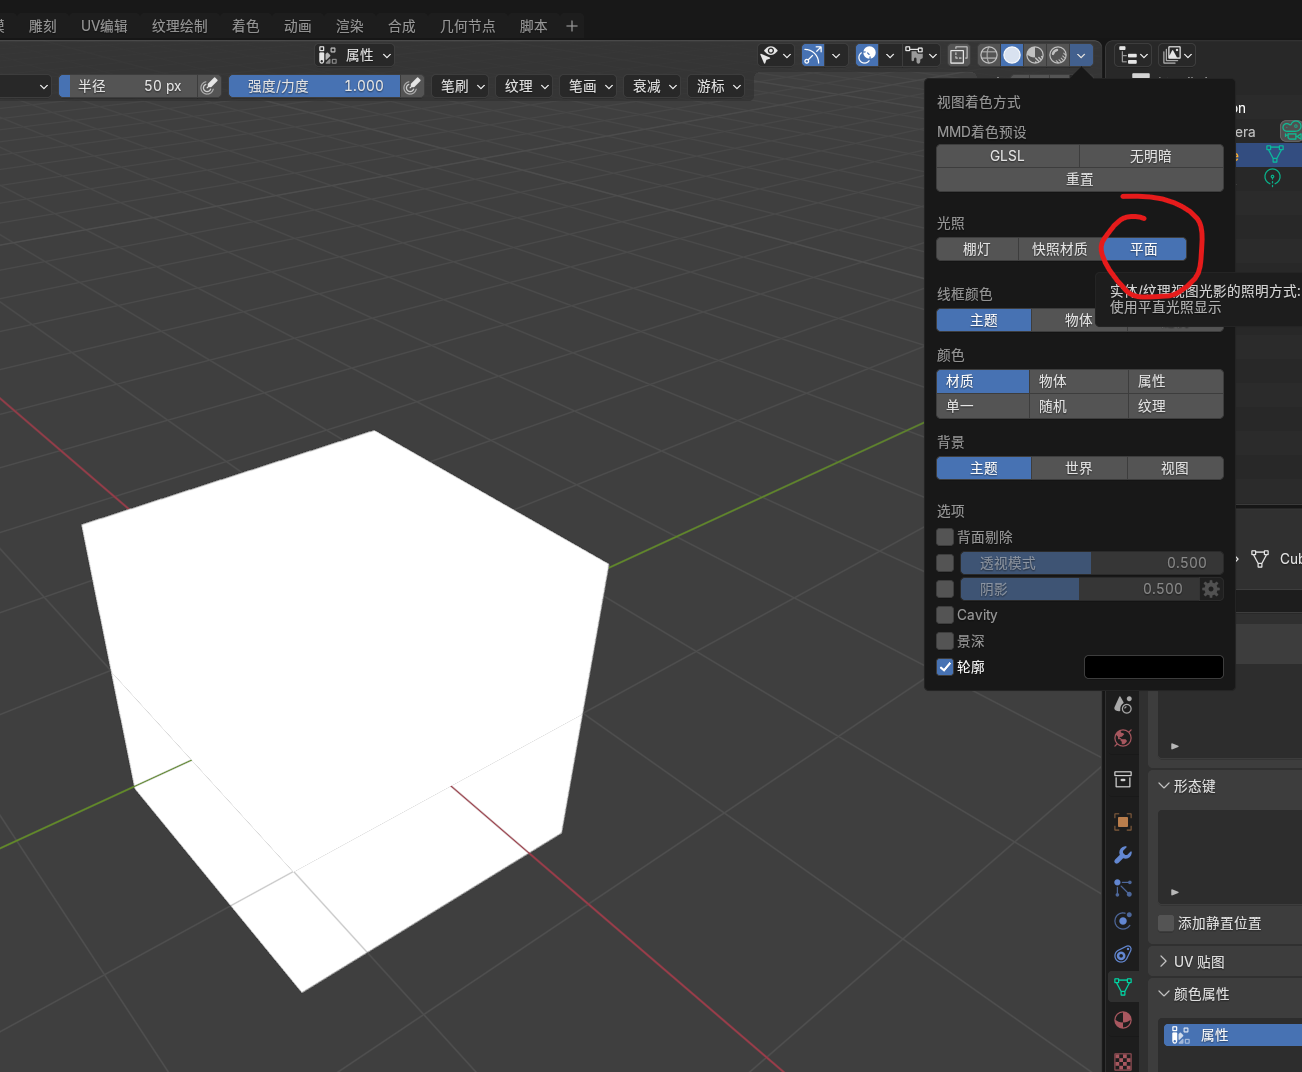Screen dimensions: 1302x1072
Task: Open World properties tab icon
Action: pos(1123,738)
